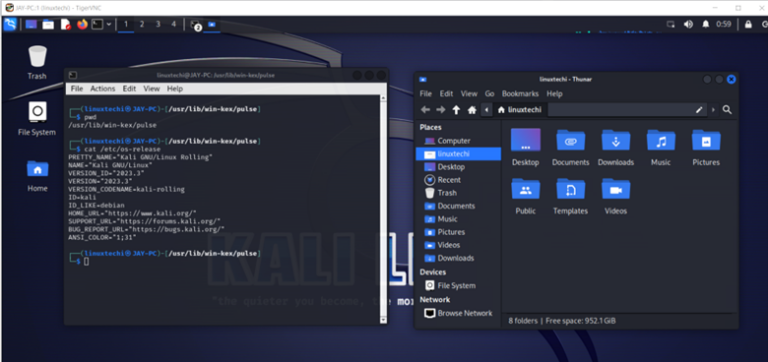The image size is (768, 362).
Task: Select the terminal taskbar button
Action: [195, 24]
